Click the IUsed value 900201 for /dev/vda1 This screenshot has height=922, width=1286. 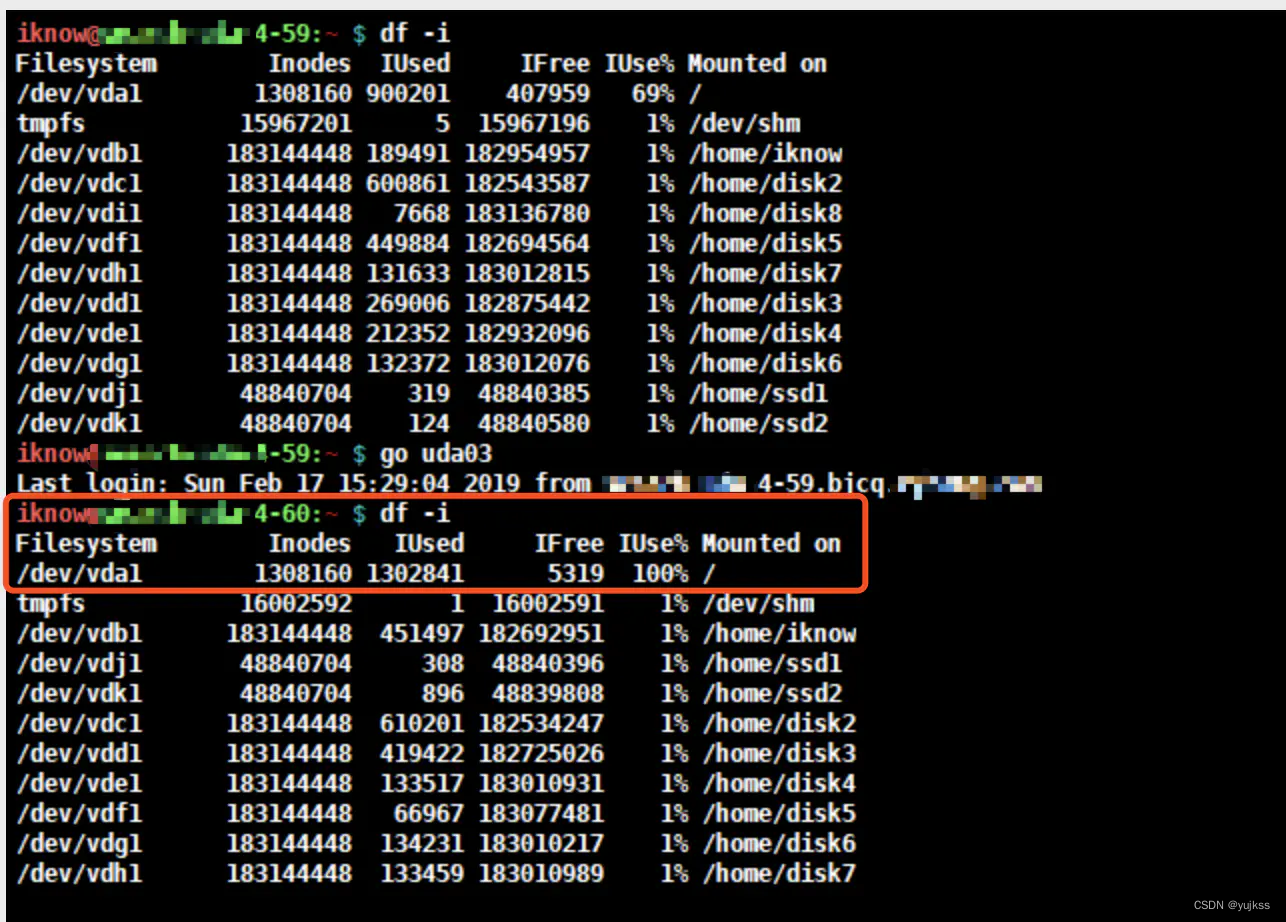click(408, 94)
